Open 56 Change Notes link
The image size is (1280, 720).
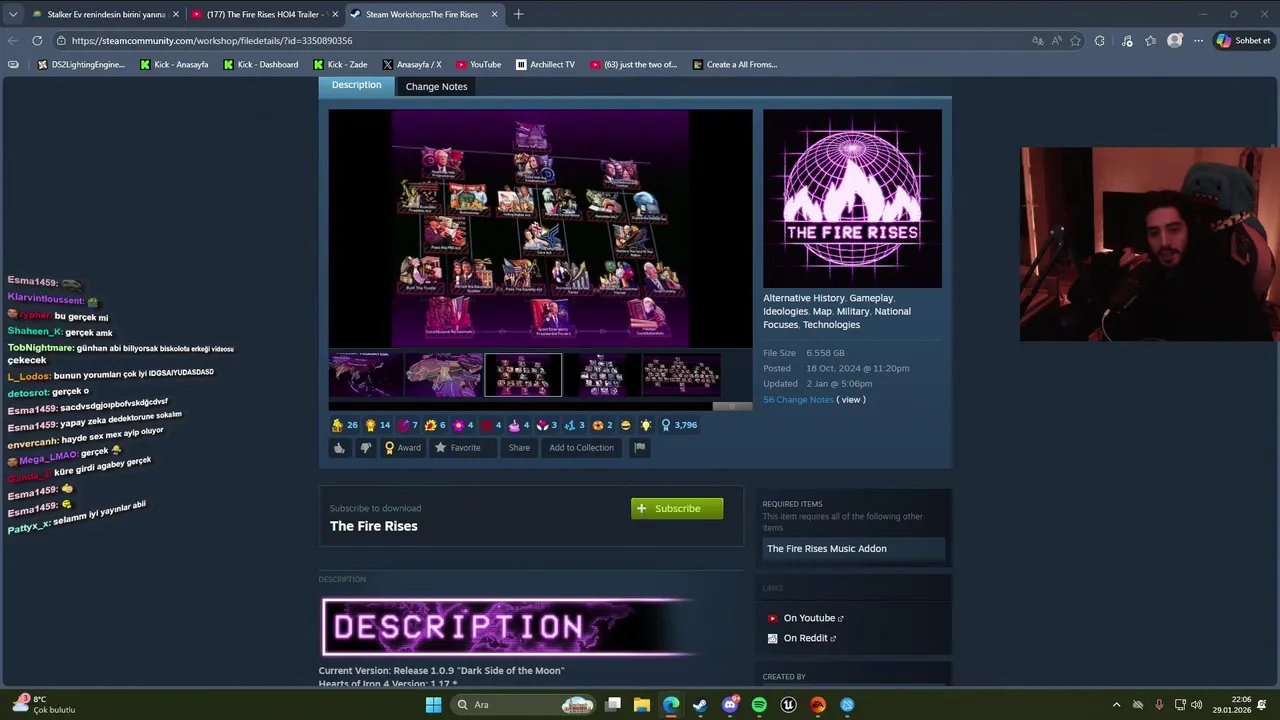click(798, 399)
